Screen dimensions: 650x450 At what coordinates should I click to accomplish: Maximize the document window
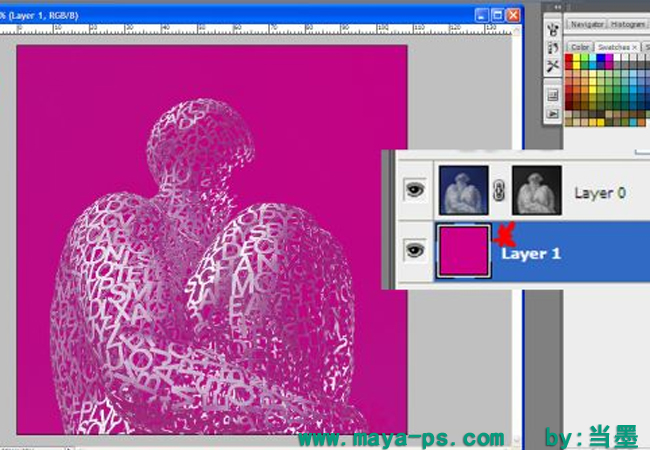(497, 15)
